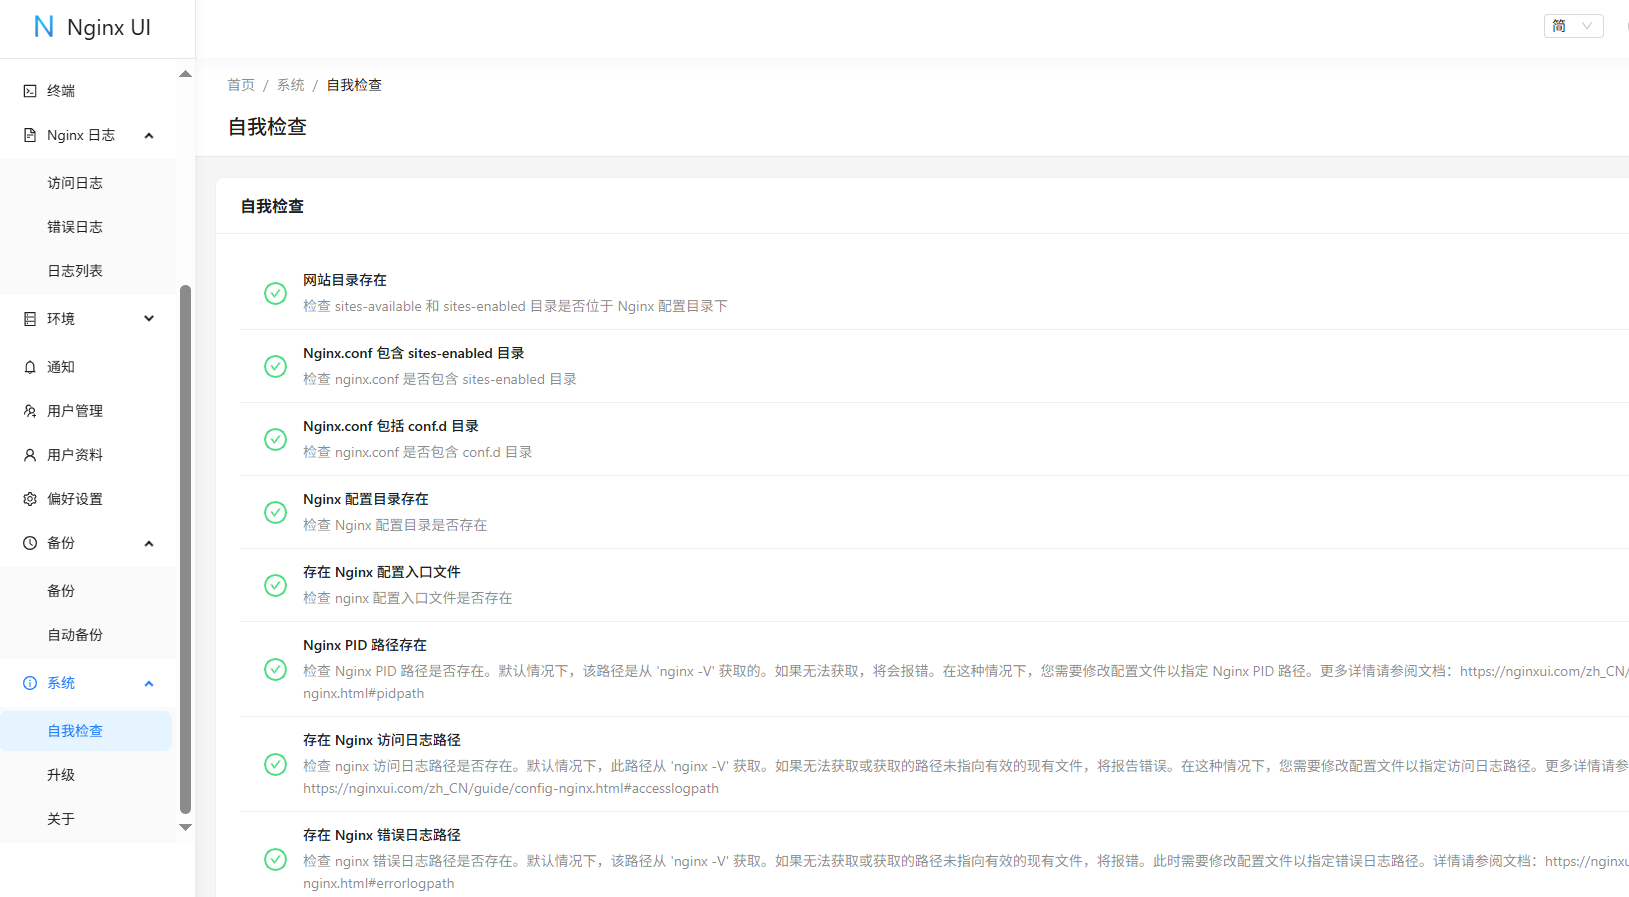Click sidebar scrollbar down arrow
This screenshot has width=1629, height=897.
[185, 827]
